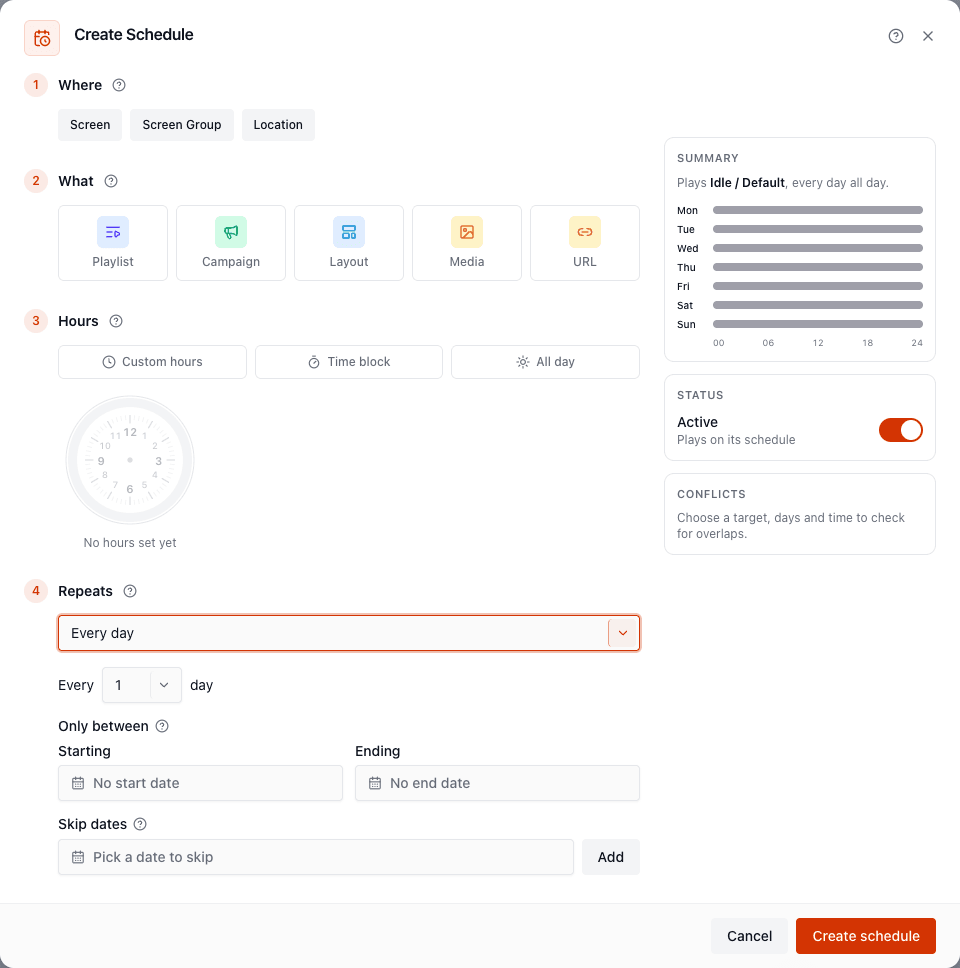Click the Sun bar in summary timeline

click(x=817, y=324)
